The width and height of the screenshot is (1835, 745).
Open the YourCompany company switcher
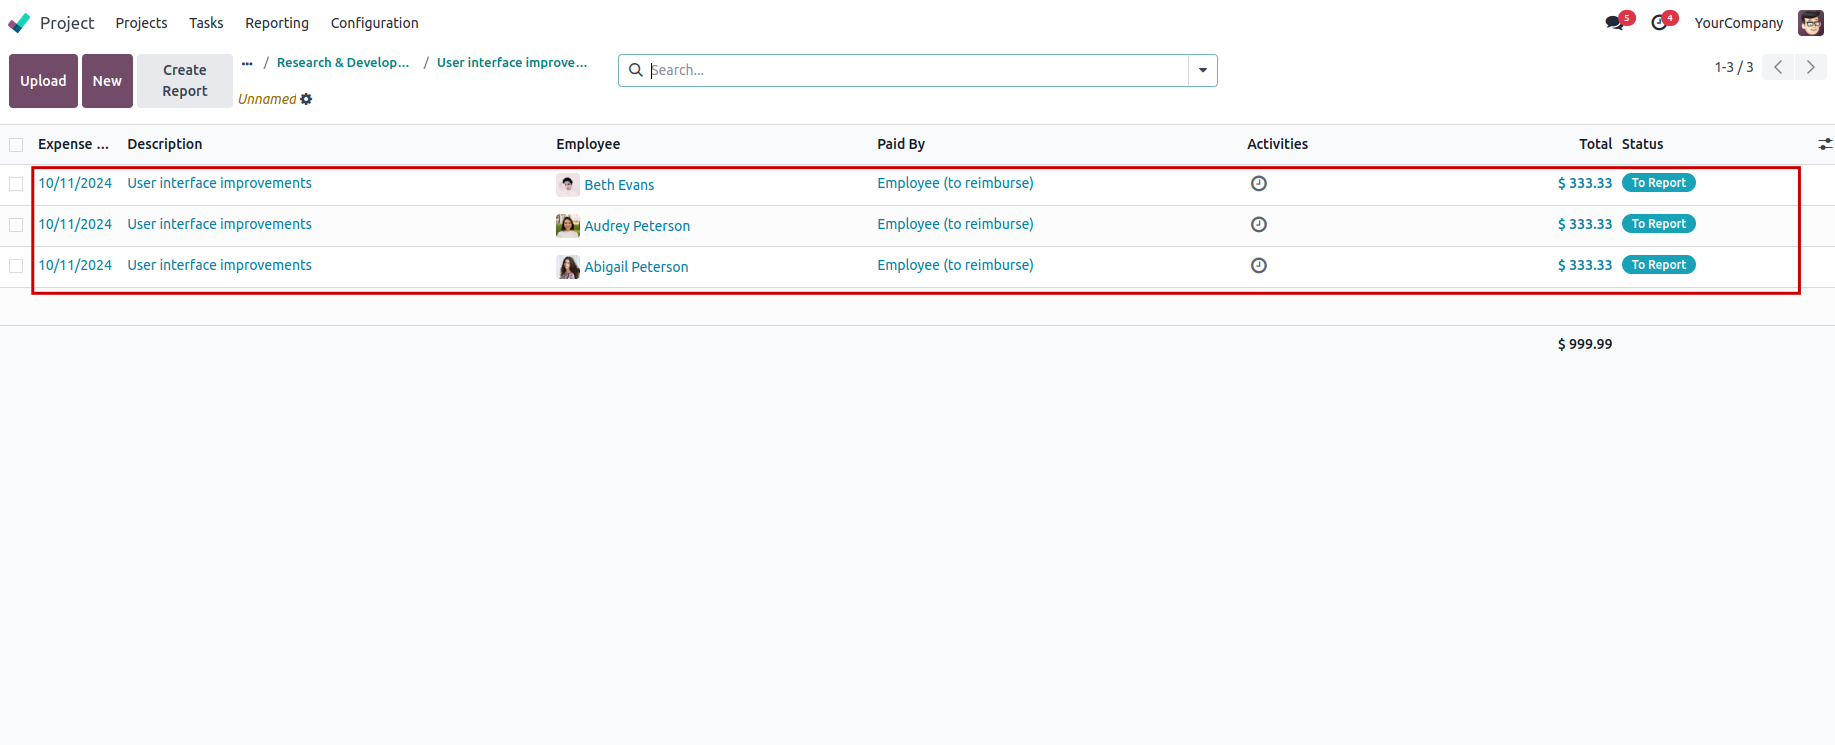click(x=1738, y=23)
